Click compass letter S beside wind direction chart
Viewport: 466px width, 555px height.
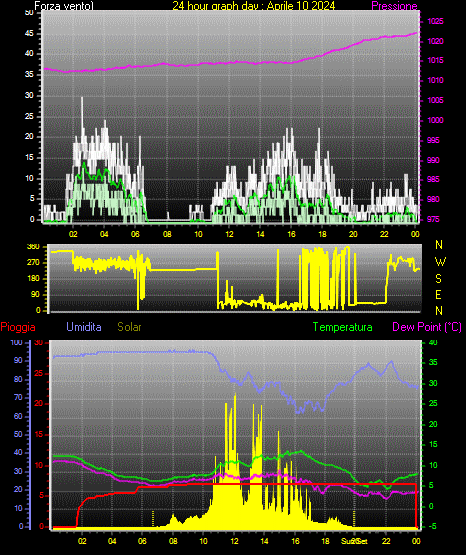[438, 279]
